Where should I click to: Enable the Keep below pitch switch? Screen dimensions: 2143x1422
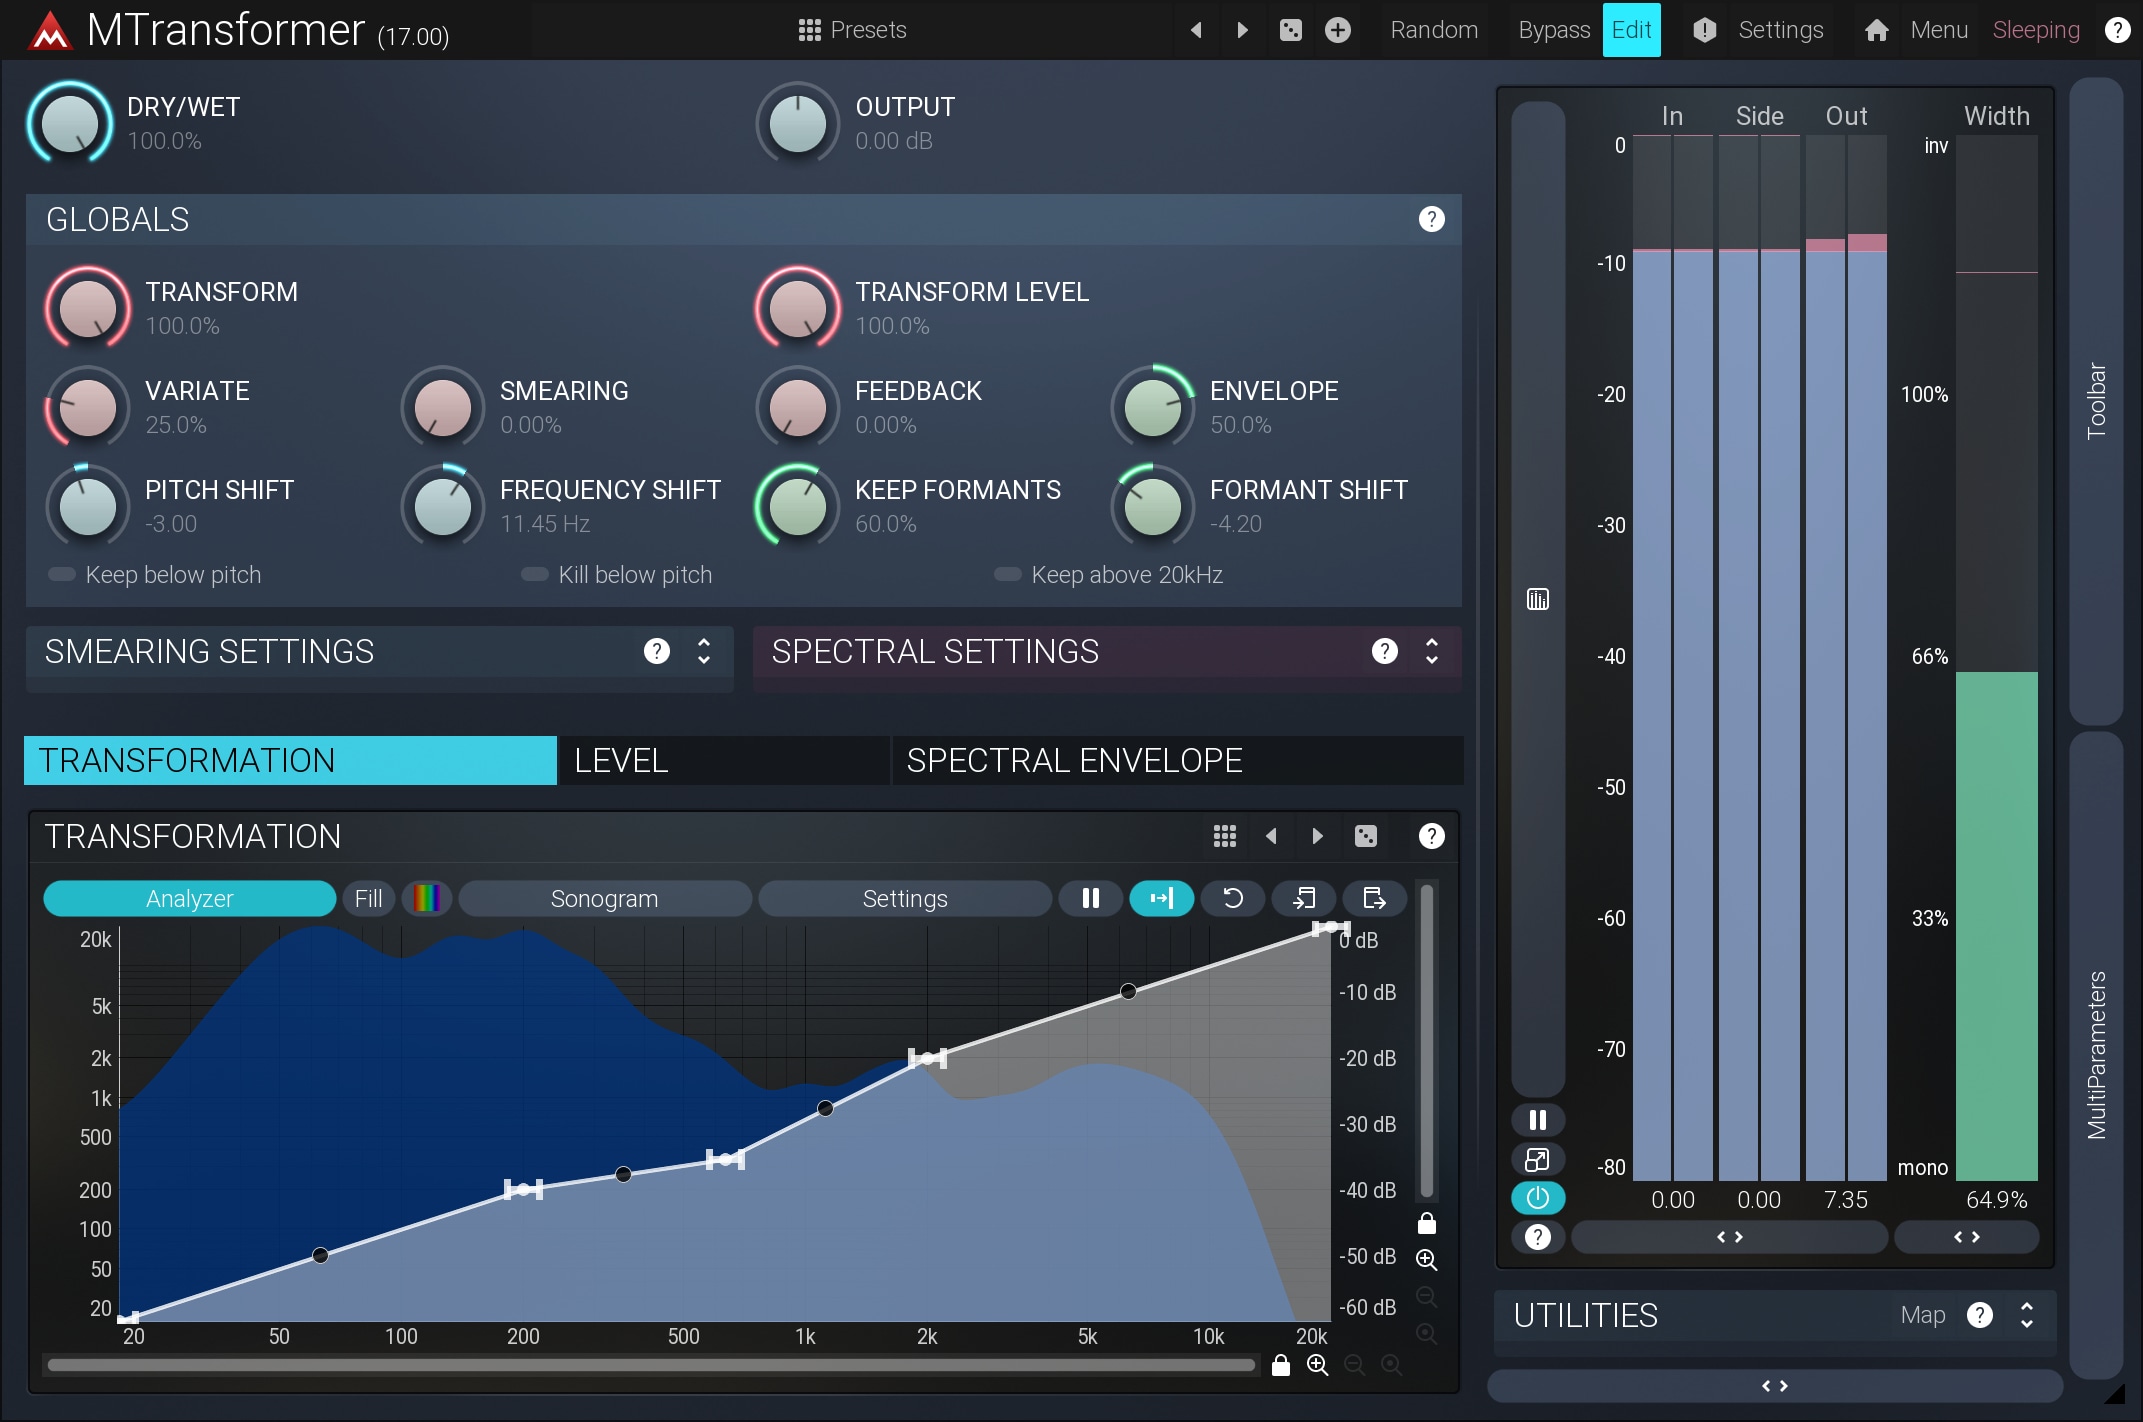pos(62,574)
